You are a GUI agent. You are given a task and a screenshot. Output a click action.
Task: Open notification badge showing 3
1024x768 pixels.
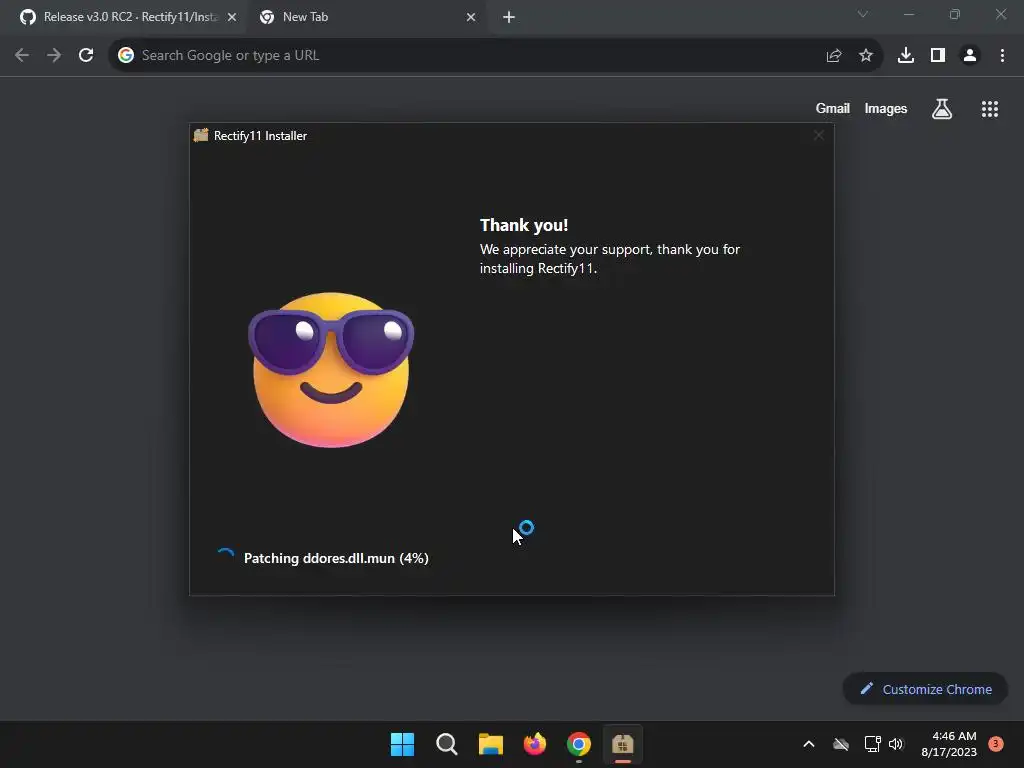pos(996,744)
